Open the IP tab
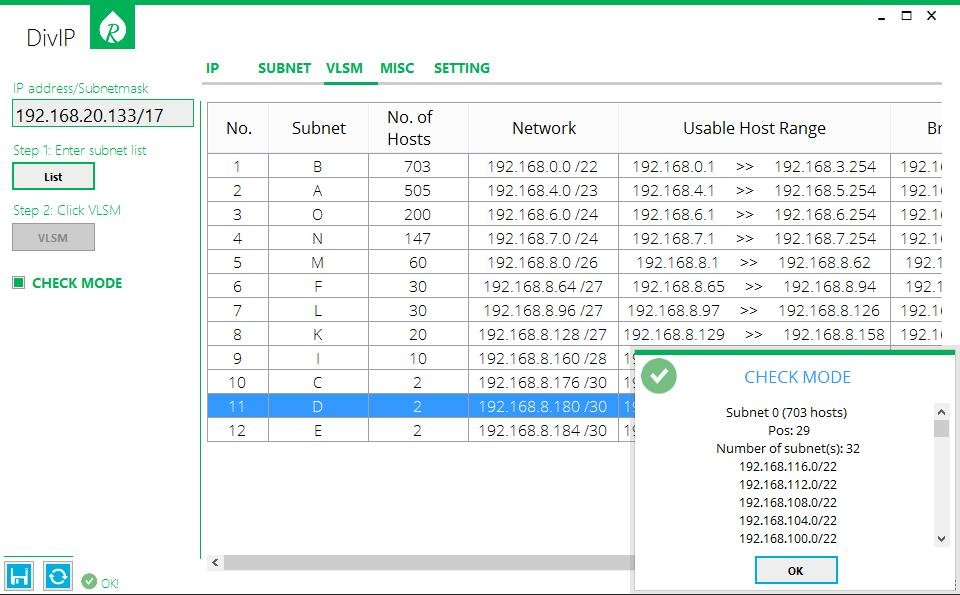 coord(212,68)
